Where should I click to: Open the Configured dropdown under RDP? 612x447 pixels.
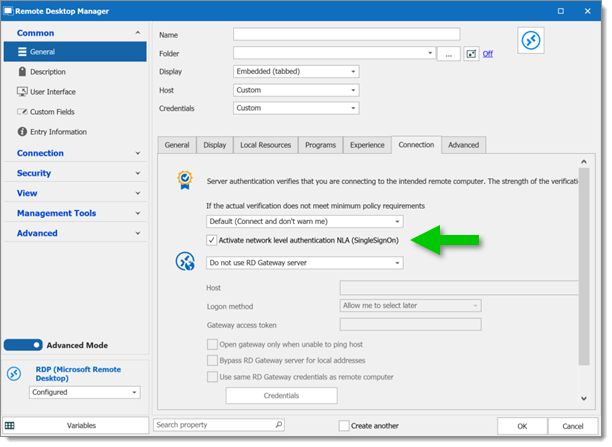tap(85, 392)
